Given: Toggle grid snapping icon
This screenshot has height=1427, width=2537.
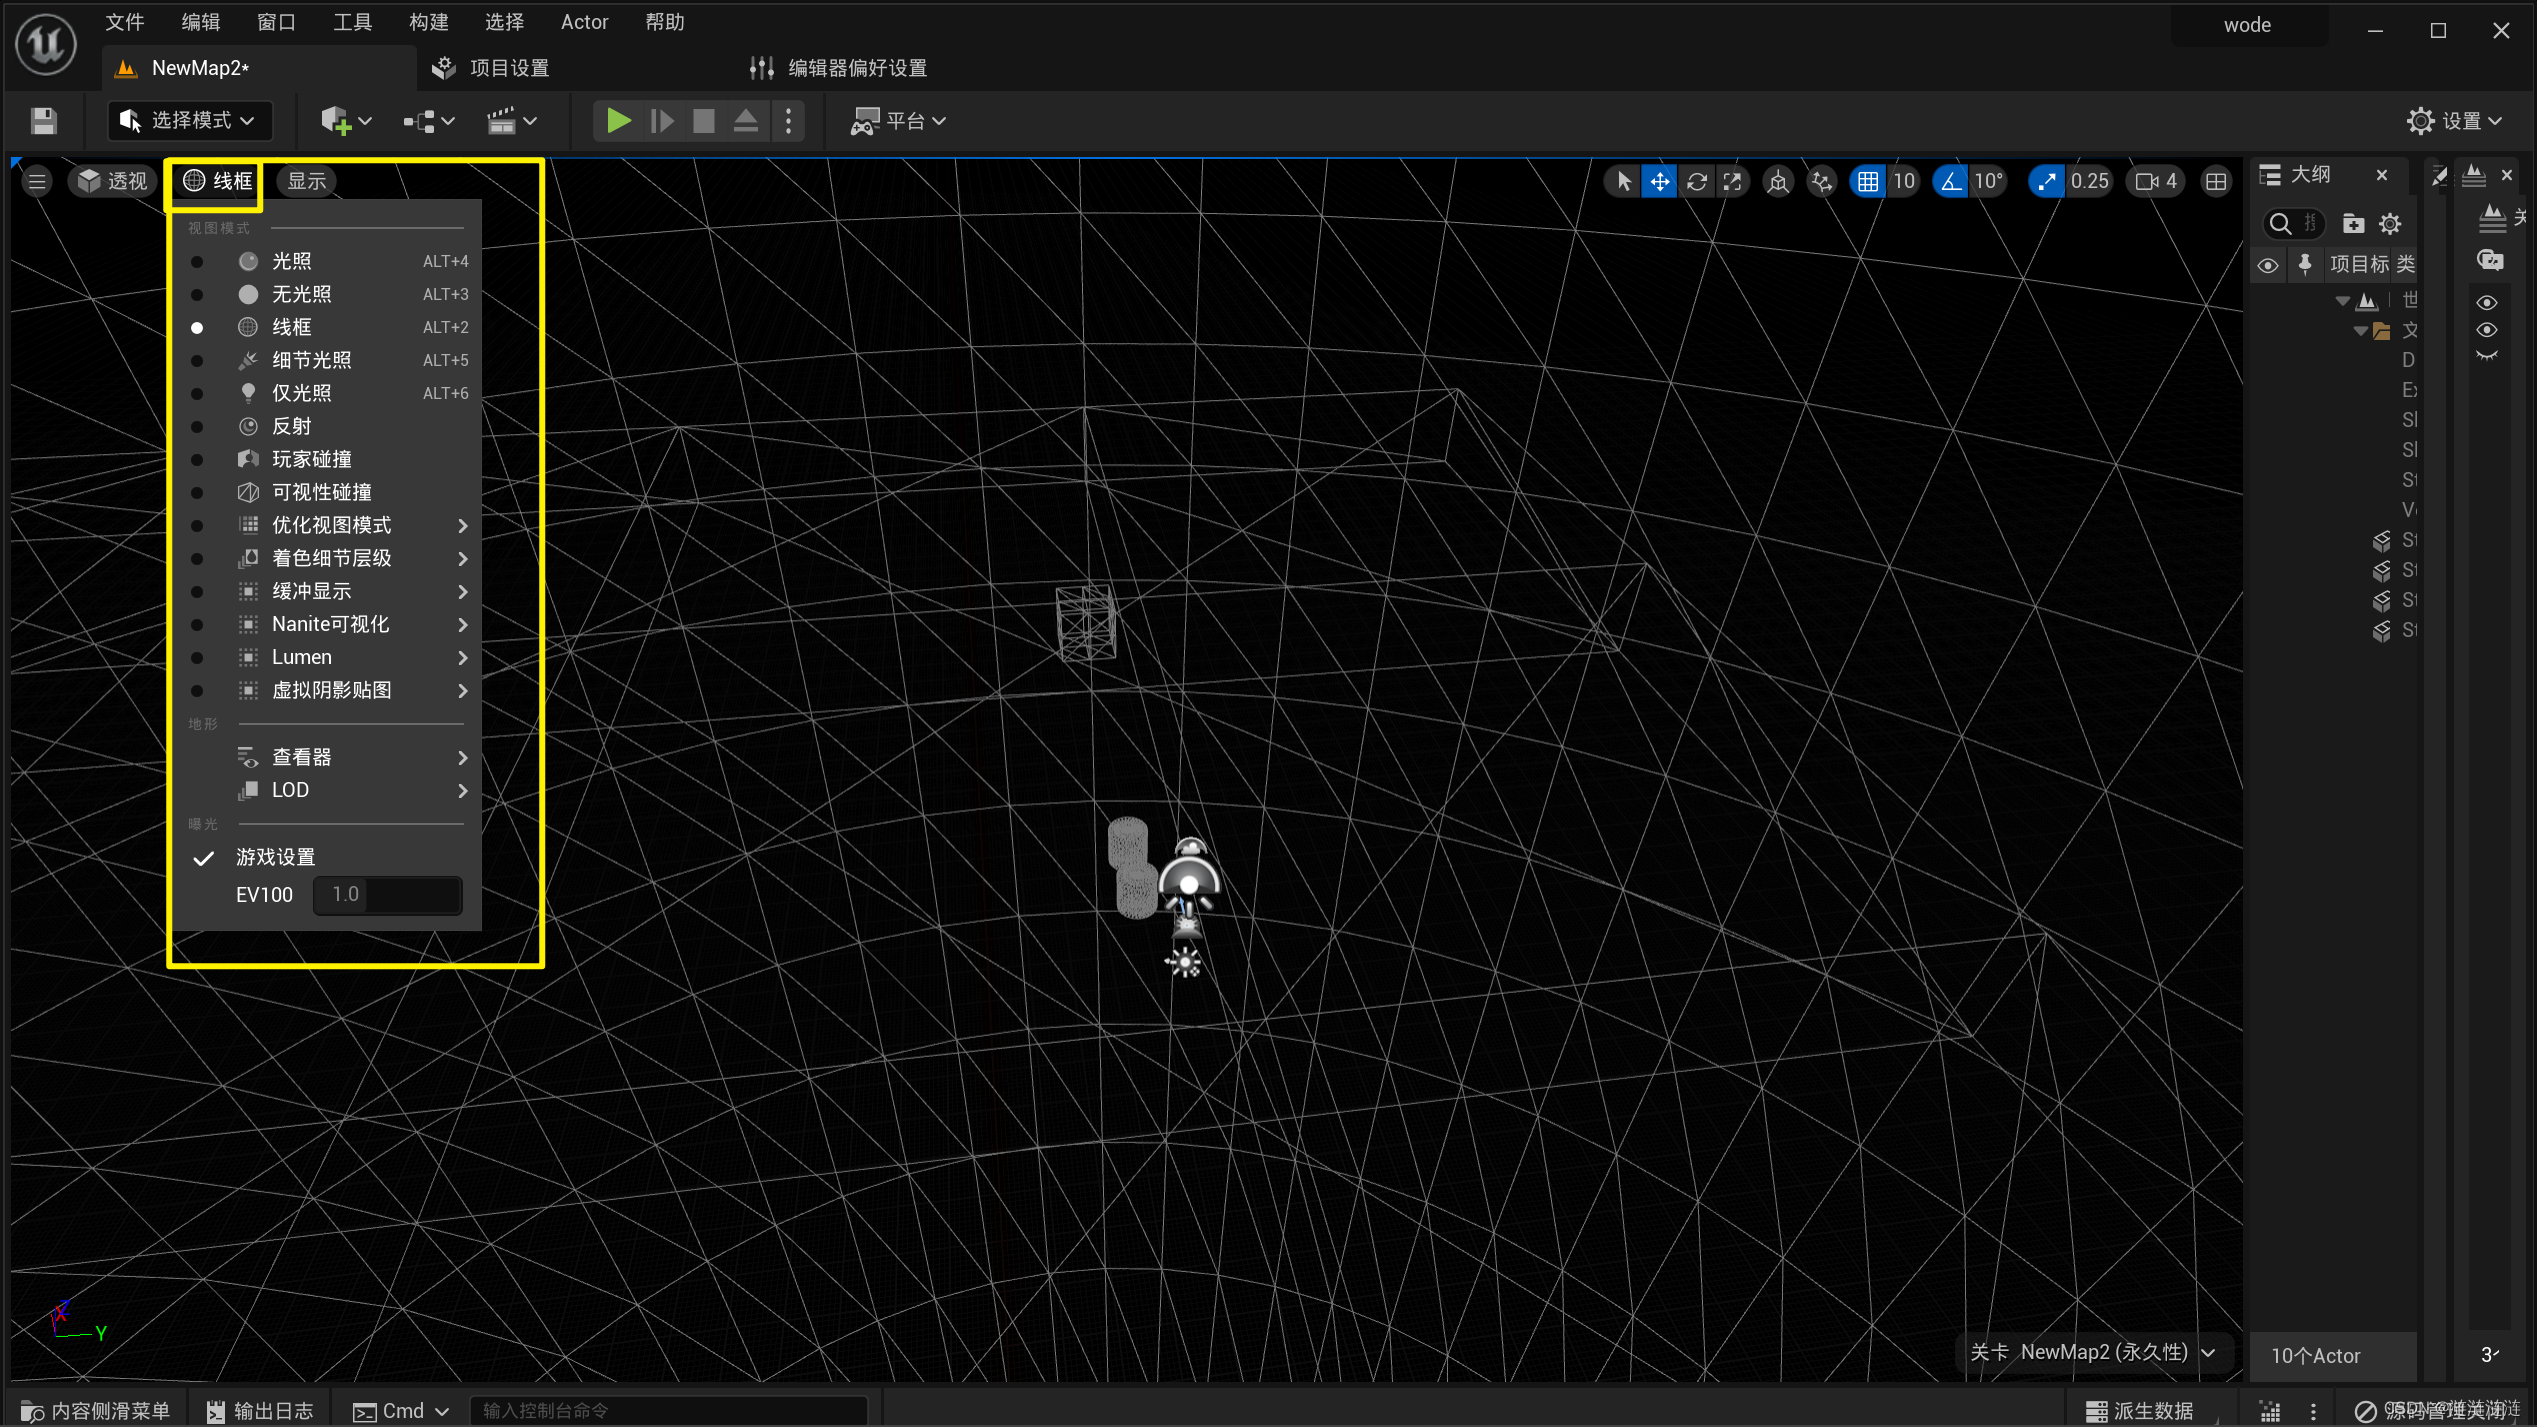Looking at the screenshot, I should (1867, 181).
